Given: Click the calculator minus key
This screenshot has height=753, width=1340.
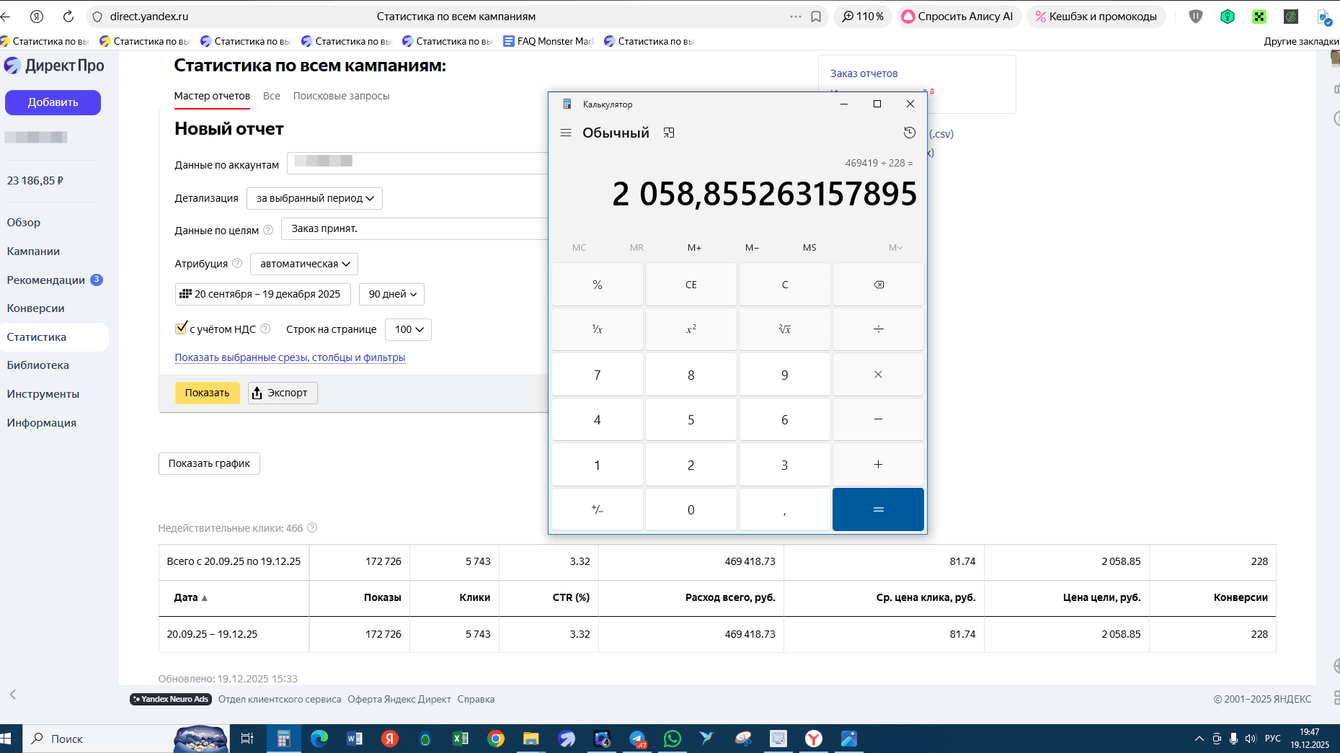Looking at the screenshot, I should pos(878,420).
